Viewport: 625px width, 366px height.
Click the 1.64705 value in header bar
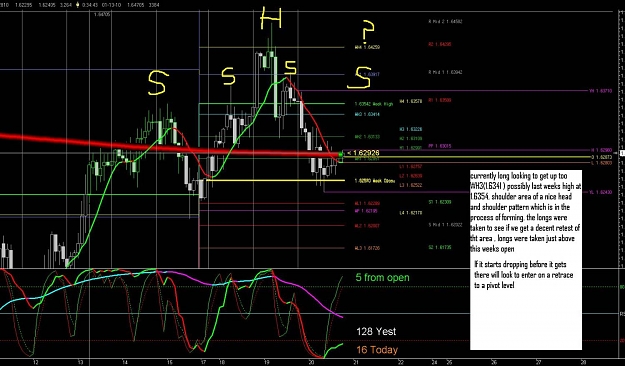pyautogui.click(x=135, y=5)
